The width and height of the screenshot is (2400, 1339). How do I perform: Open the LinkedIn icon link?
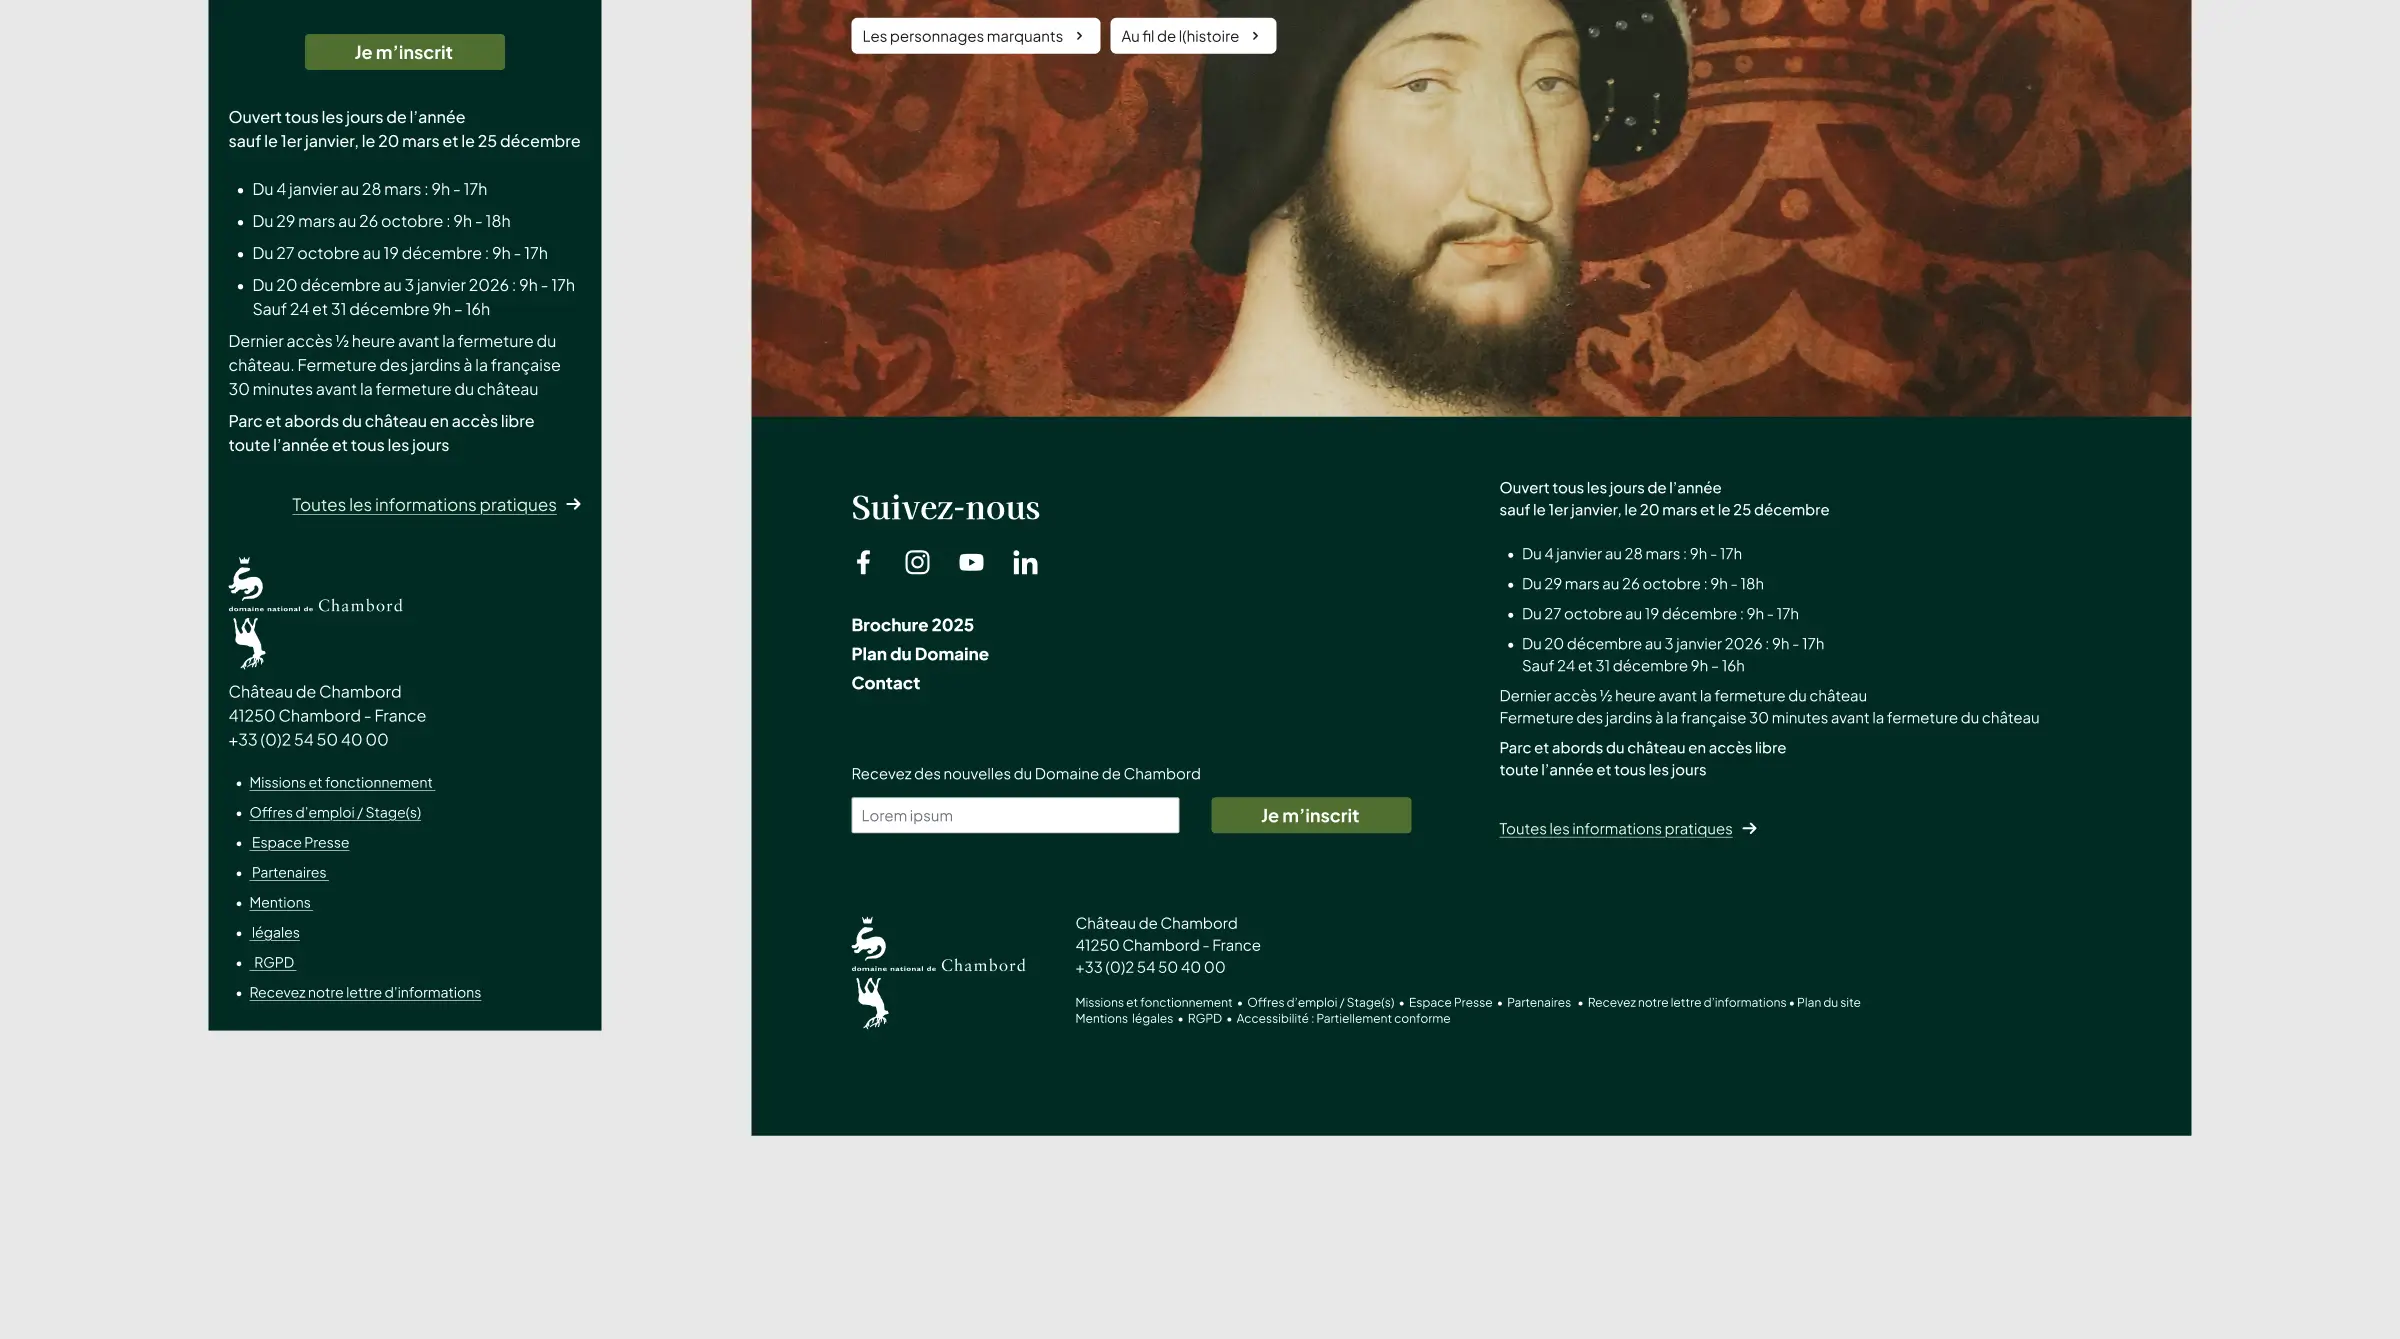point(1025,562)
